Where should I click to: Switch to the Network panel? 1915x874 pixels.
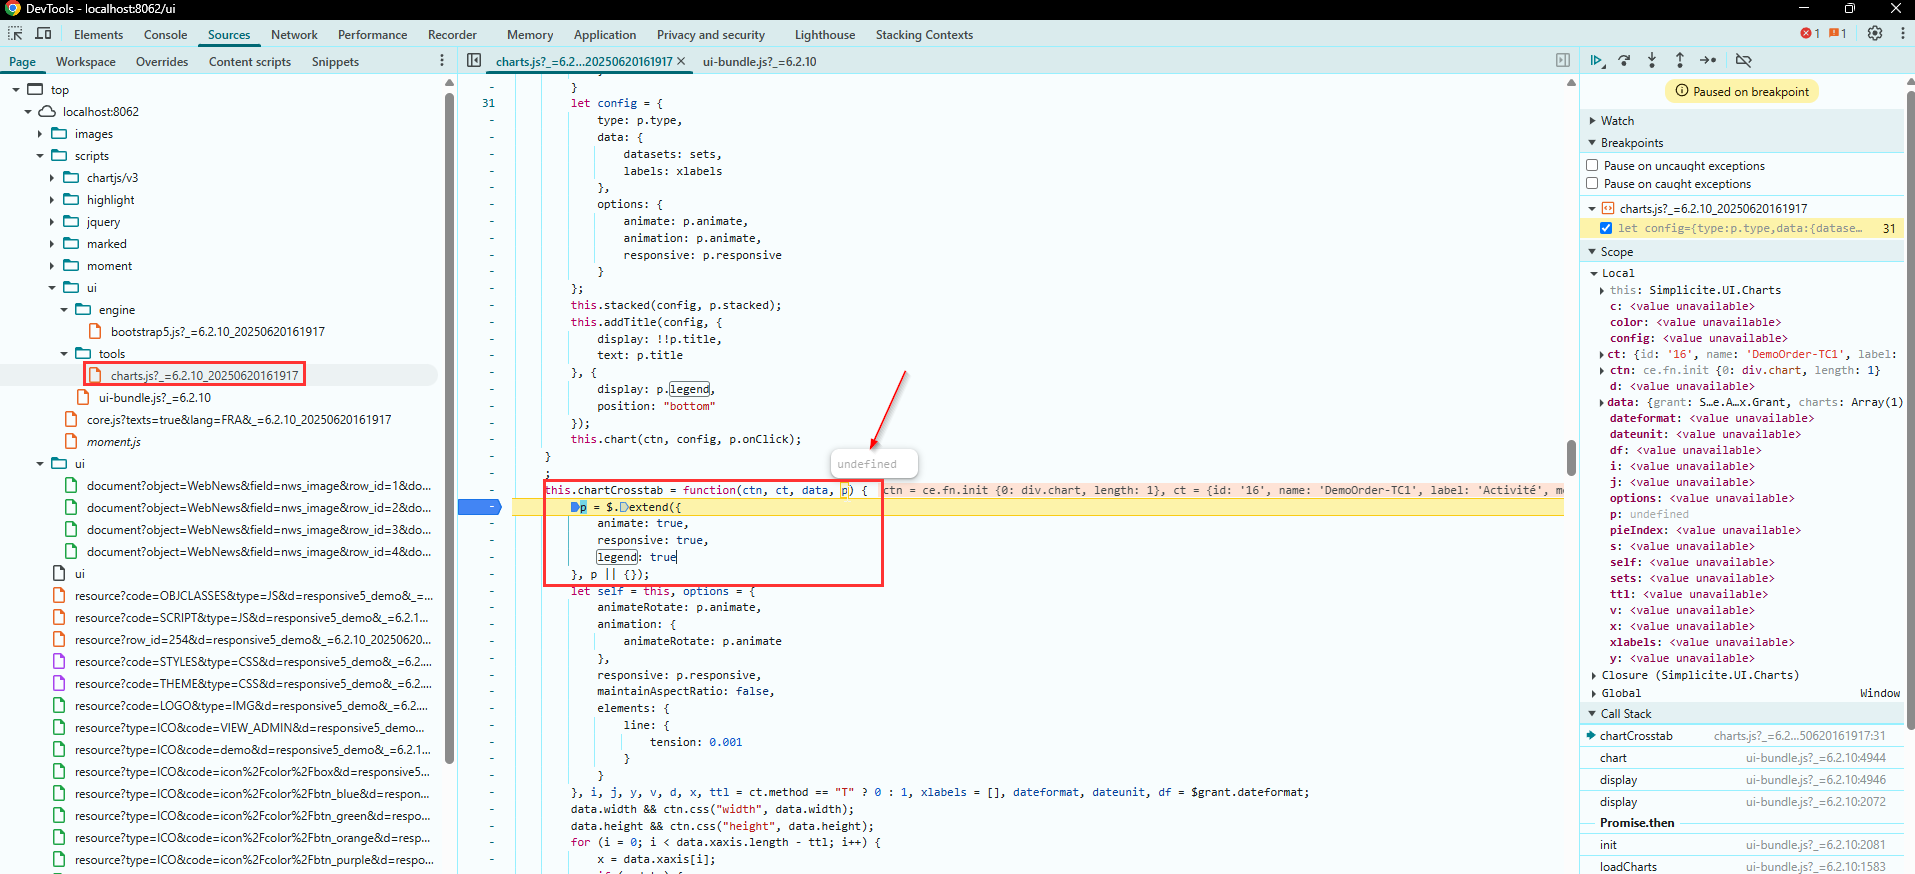(294, 34)
